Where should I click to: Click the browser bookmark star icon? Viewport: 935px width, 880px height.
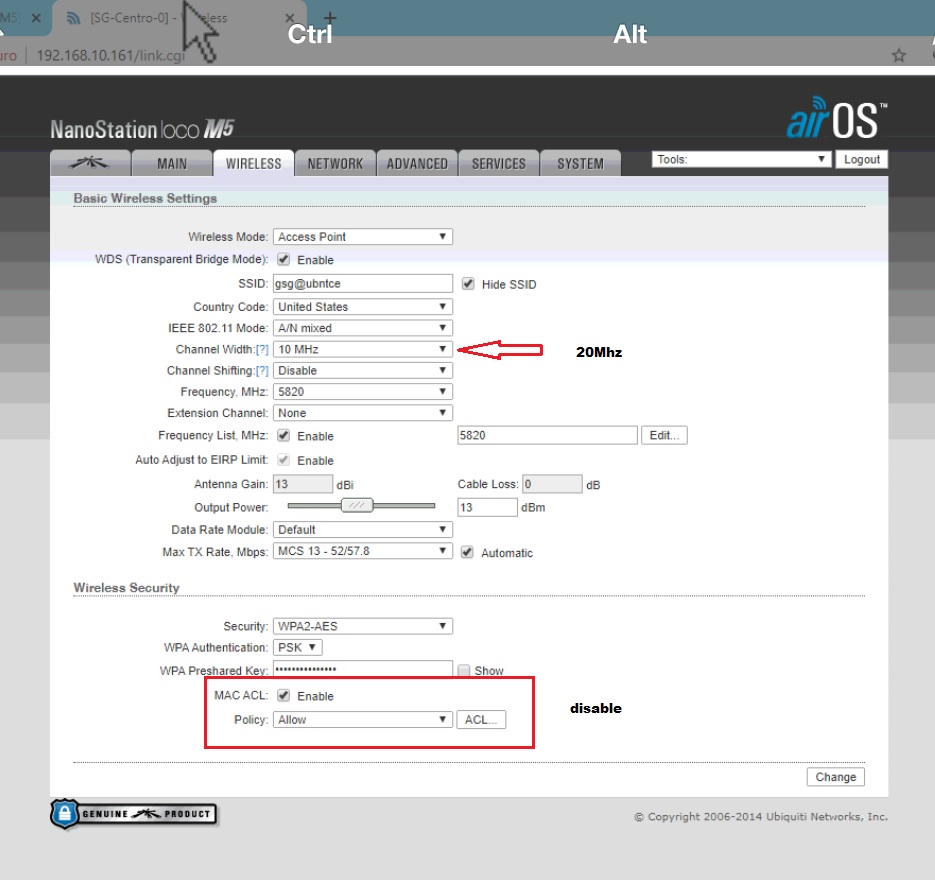click(x=899, y=56)
